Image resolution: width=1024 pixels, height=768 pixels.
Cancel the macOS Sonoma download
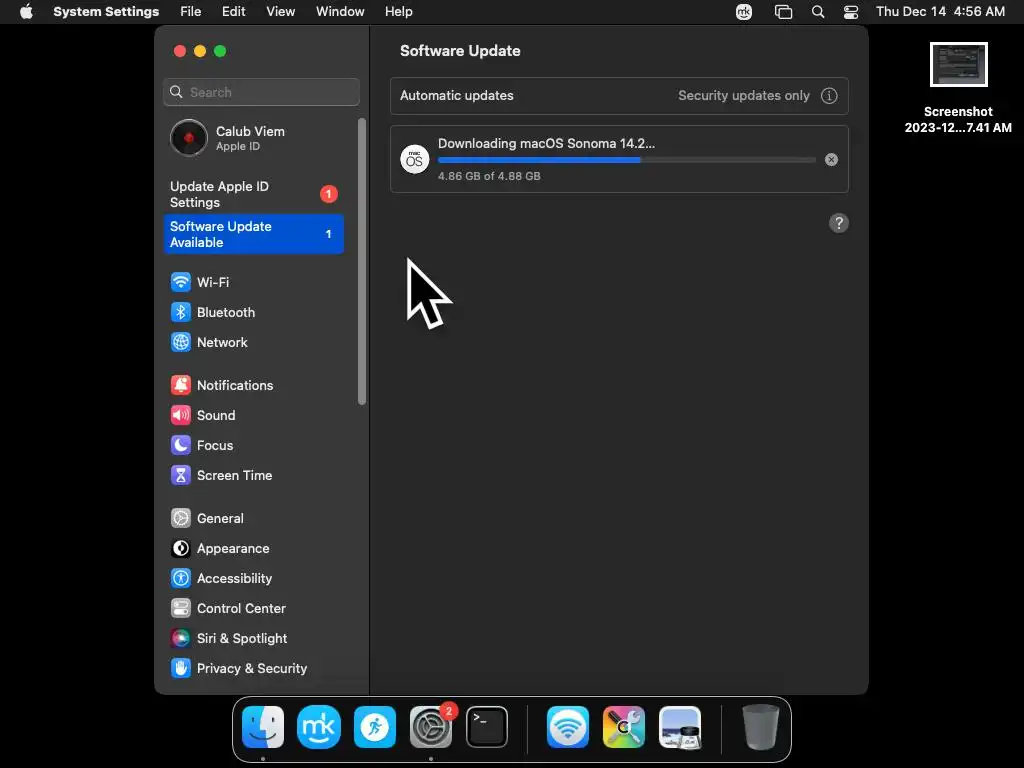(x=831, y=160)
